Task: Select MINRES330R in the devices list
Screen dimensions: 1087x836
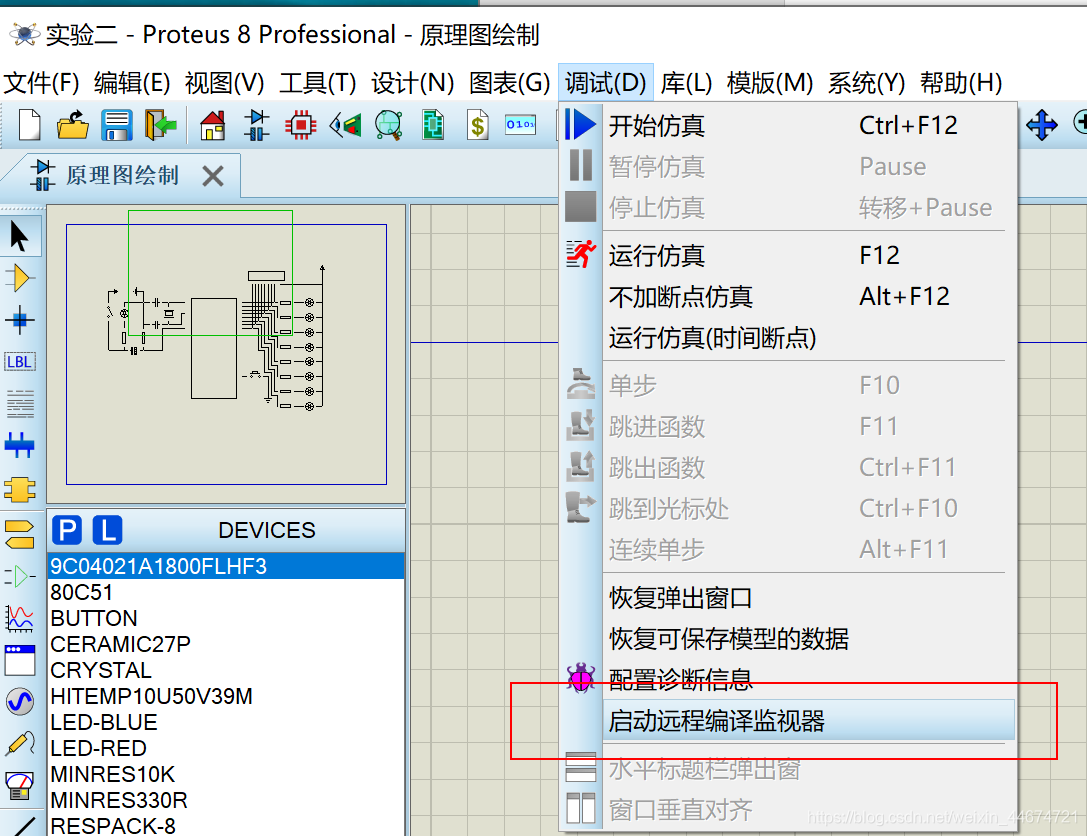Action: point(226,800)
